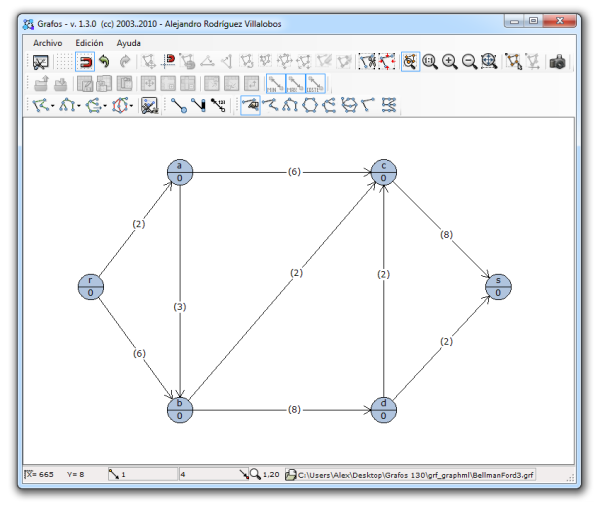The height and width of the screenshot is (506, 600).
Task: Expand the tree graph template dropdown arrow
Action: coord(78,105)
